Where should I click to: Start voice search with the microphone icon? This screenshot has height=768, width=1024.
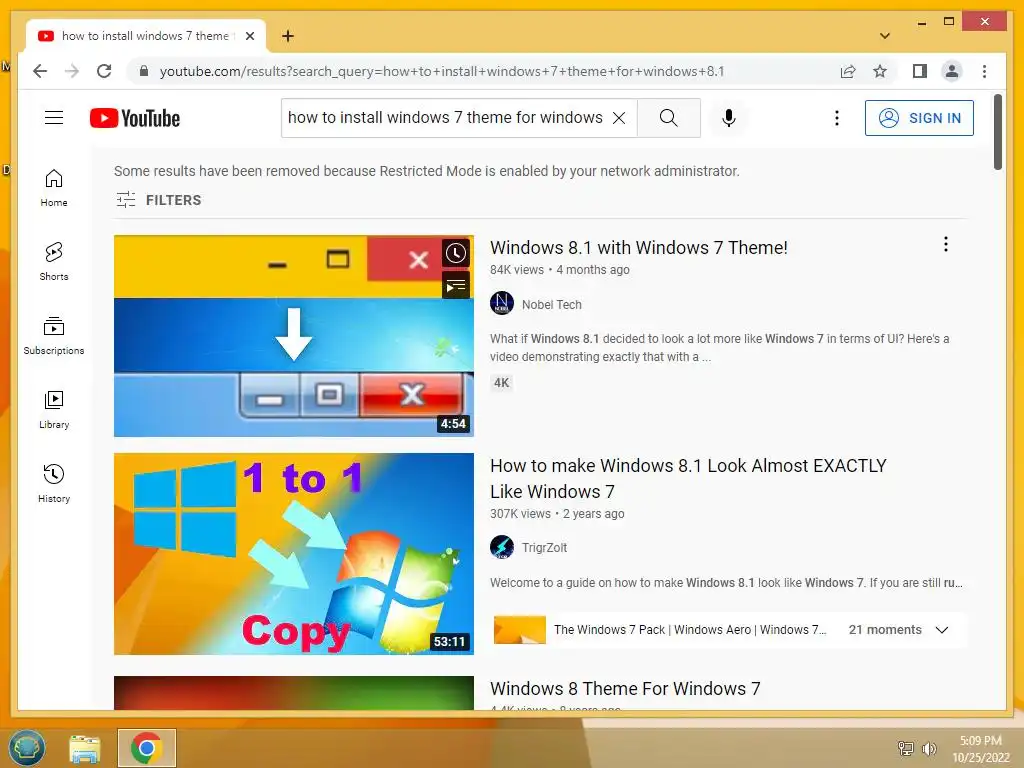(x=729, y=118)
